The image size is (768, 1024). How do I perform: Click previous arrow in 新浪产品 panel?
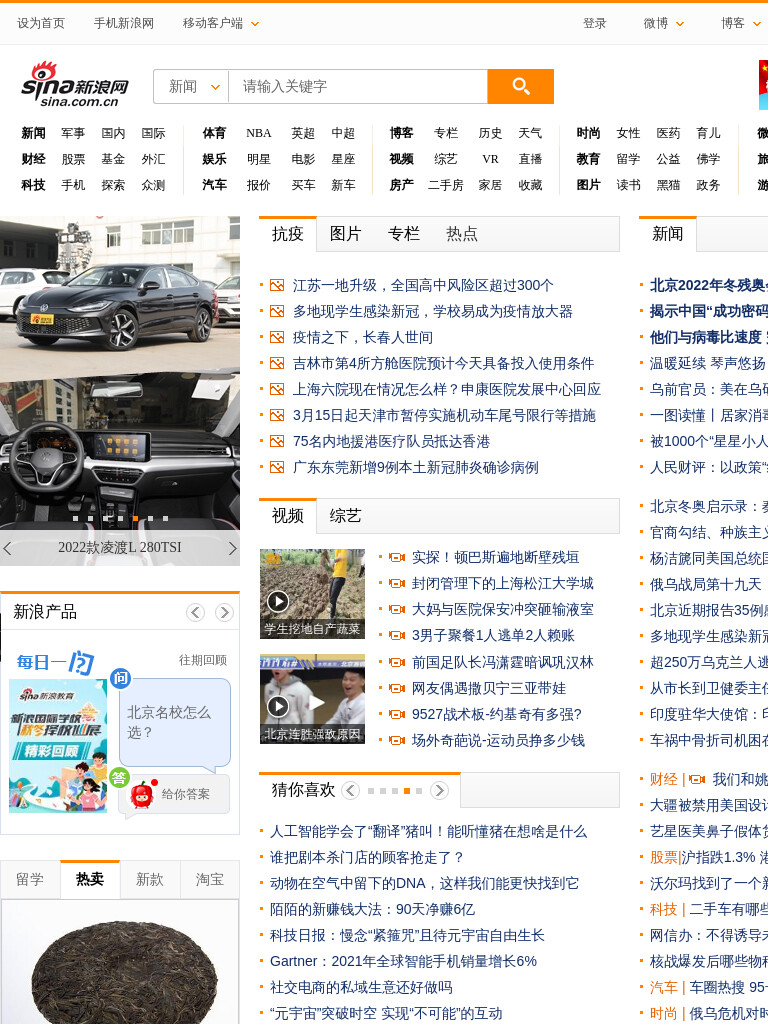click(x=195, y=612)
